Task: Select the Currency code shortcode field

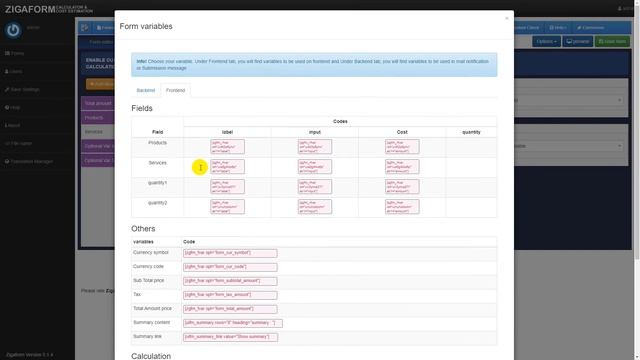Action: tap(230, 267)
